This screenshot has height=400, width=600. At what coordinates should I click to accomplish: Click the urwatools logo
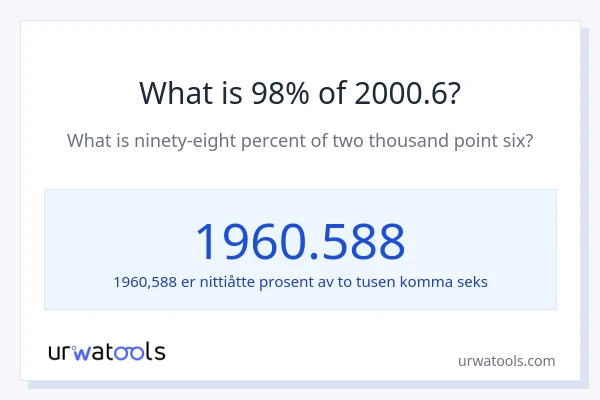coord(107,351)
